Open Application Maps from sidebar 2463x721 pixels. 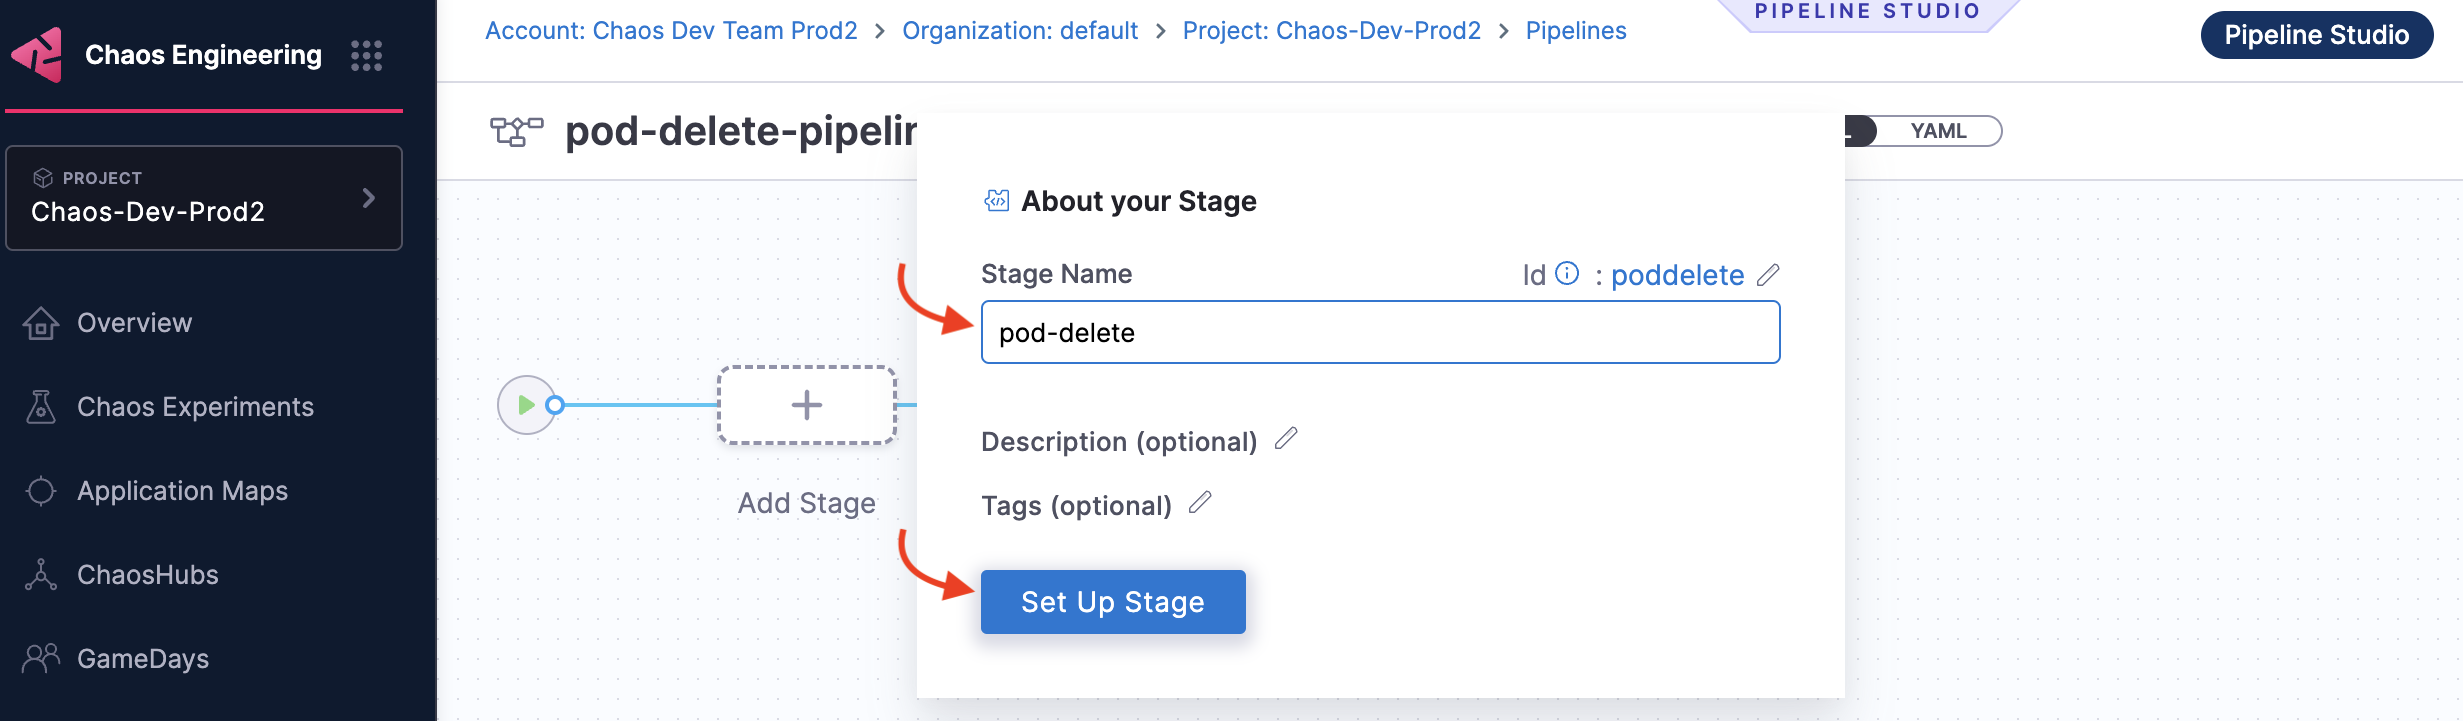coord(182,491)
